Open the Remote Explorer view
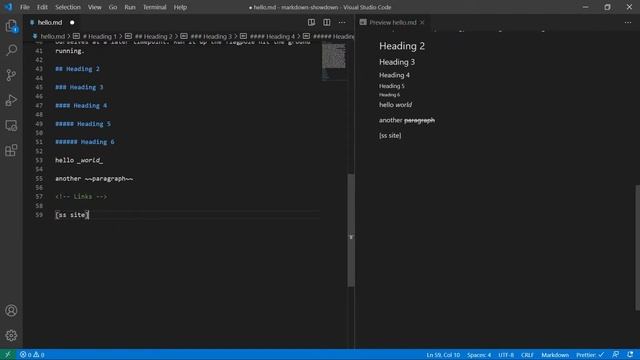Viewport: 640px width, 360px height. (11, 125)
